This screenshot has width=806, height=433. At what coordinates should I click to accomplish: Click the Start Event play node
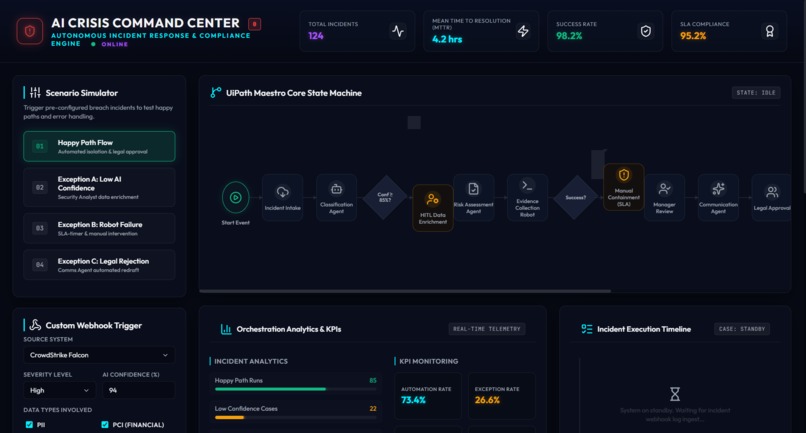click(235, 197)
